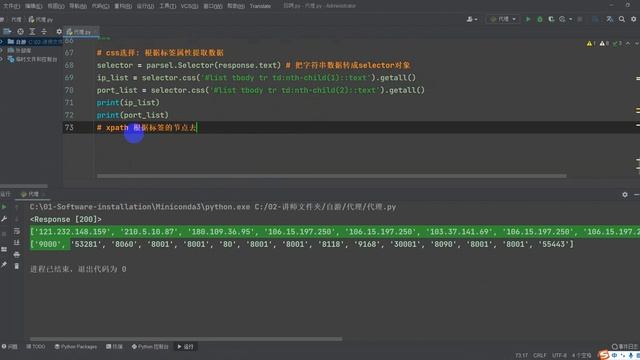Click the green typo check indicator

coord(617,43)
